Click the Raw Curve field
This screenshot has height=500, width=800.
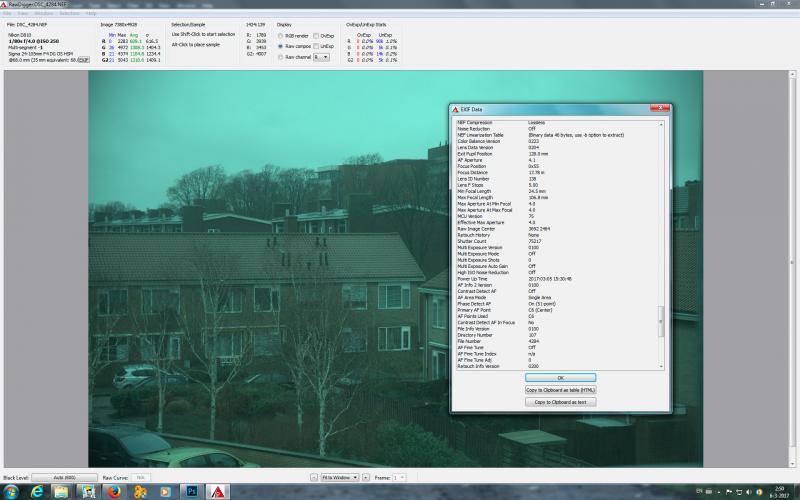[x=140, y=478]
